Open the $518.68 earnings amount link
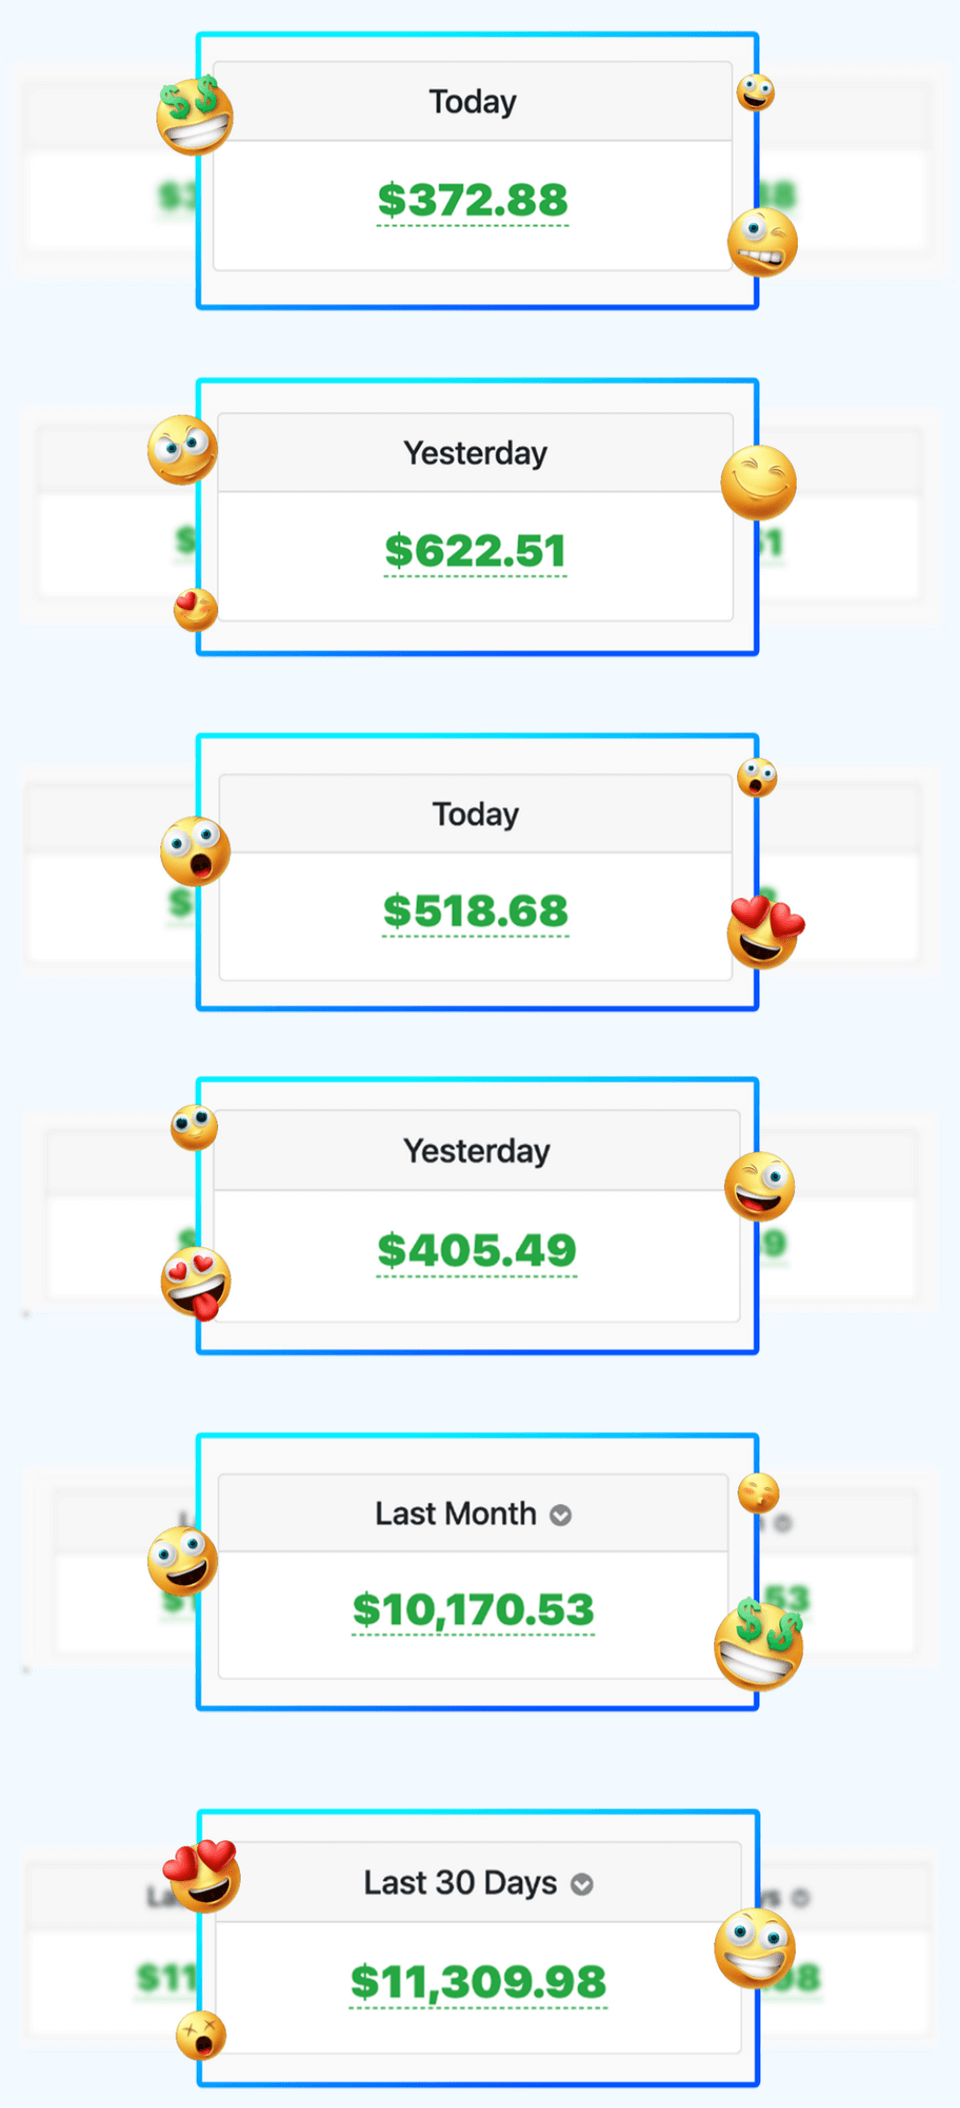960x2108 pixels. [x=475, y=912]
